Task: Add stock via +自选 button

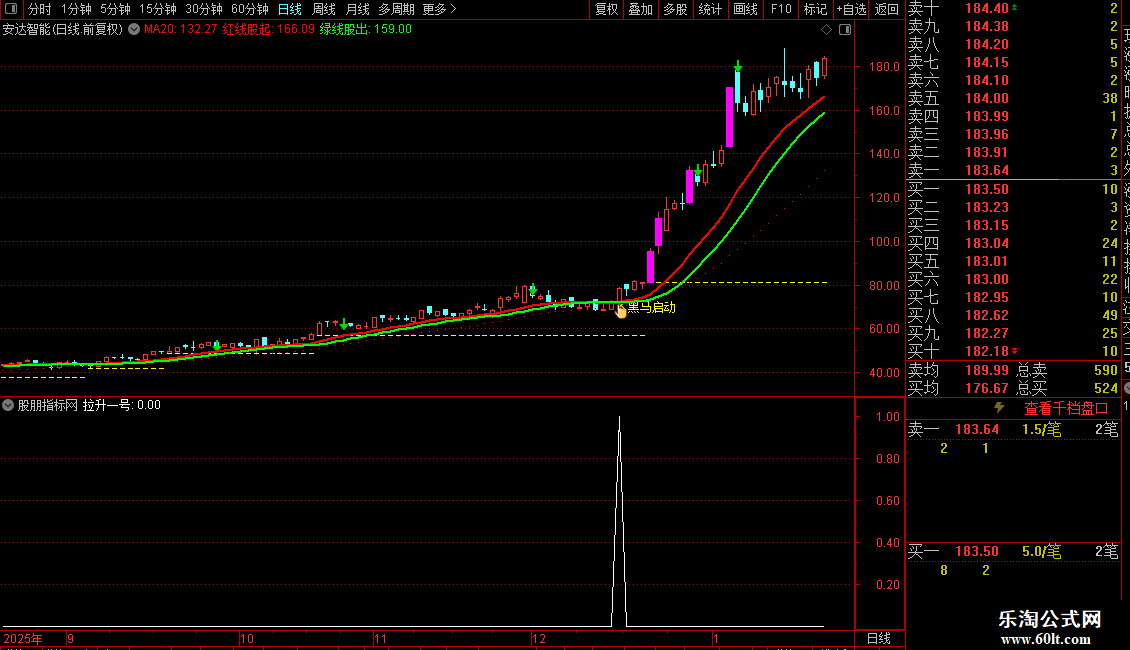Action: click(x=851, y=9)
